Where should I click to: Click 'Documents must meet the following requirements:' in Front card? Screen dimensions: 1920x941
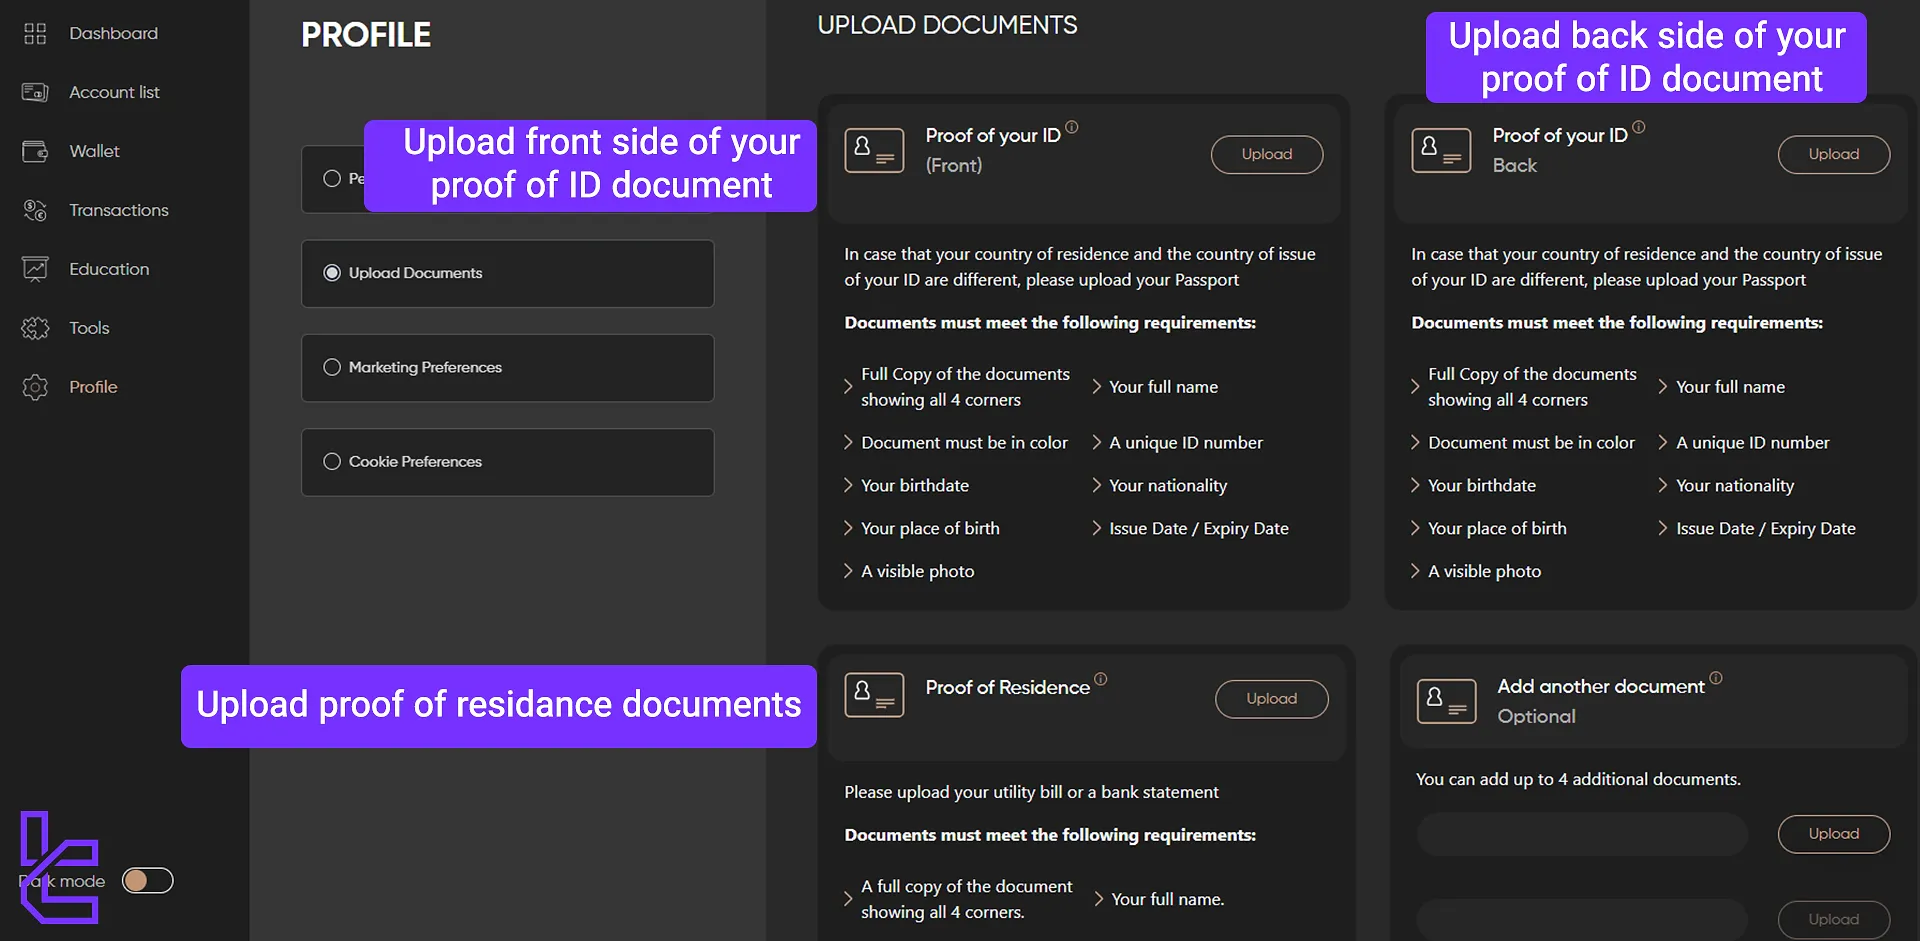(x=1050, y=323)
